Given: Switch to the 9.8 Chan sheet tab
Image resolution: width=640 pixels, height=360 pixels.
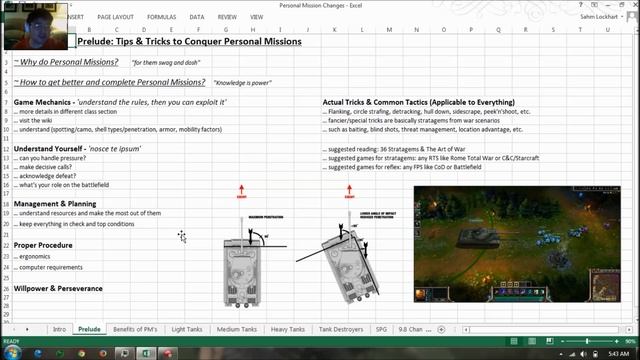Looking at the screenshot, I should click(x=410, y=329).
